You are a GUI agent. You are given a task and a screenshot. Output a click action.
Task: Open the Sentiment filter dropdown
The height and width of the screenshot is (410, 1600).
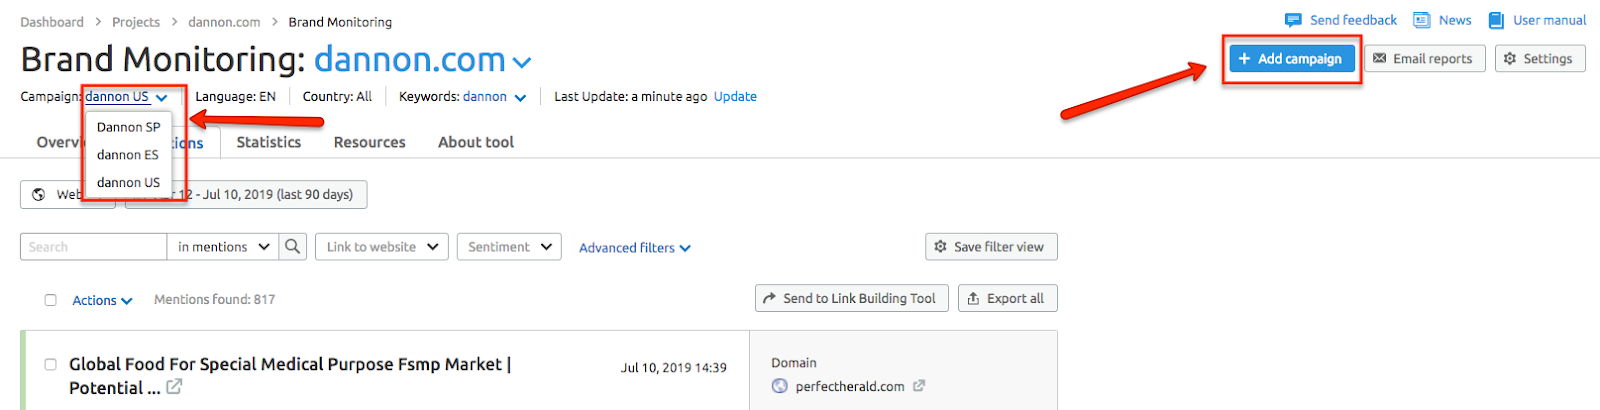point(509,247)
